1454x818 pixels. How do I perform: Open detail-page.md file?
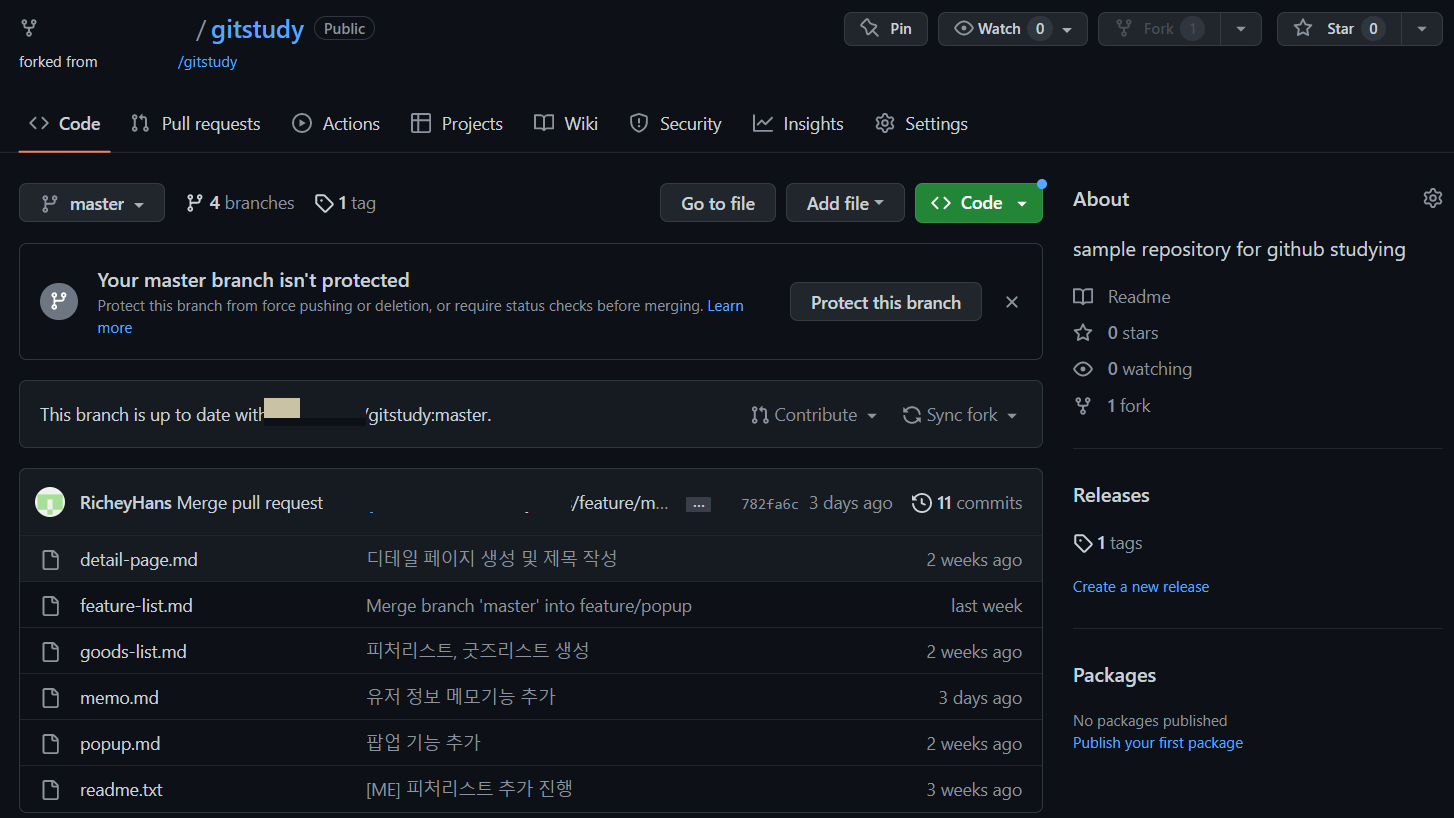tap(139, 560)
